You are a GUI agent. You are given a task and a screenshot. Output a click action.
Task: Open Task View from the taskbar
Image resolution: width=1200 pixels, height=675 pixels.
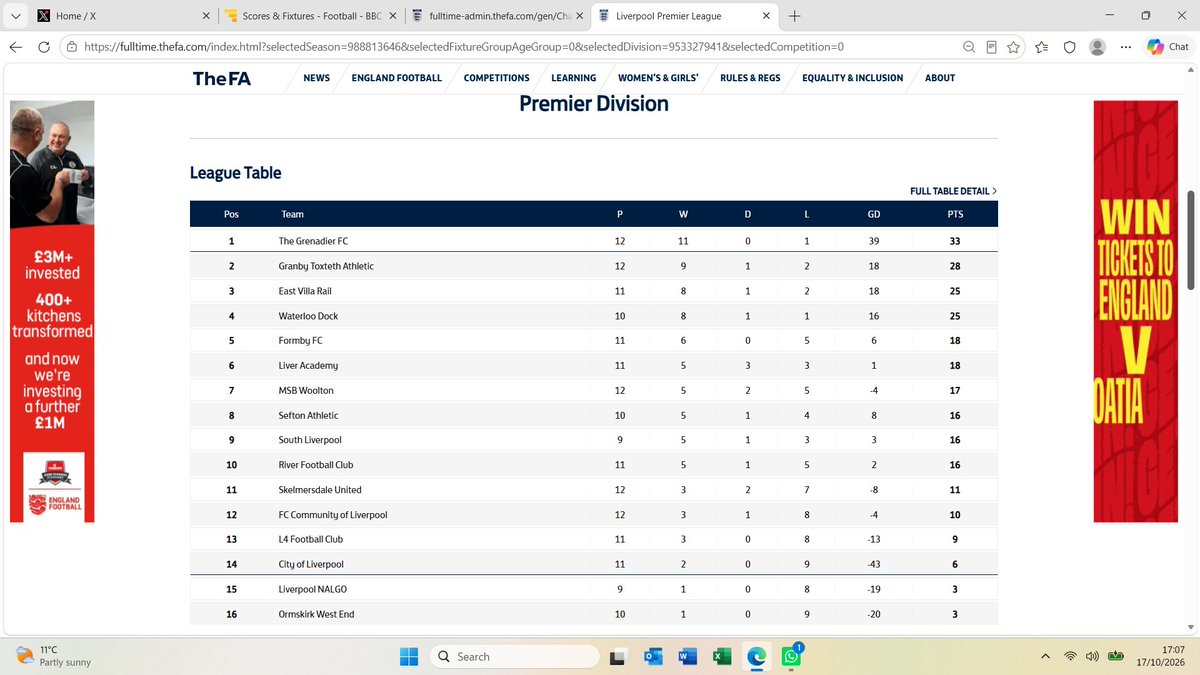[618, 656]
